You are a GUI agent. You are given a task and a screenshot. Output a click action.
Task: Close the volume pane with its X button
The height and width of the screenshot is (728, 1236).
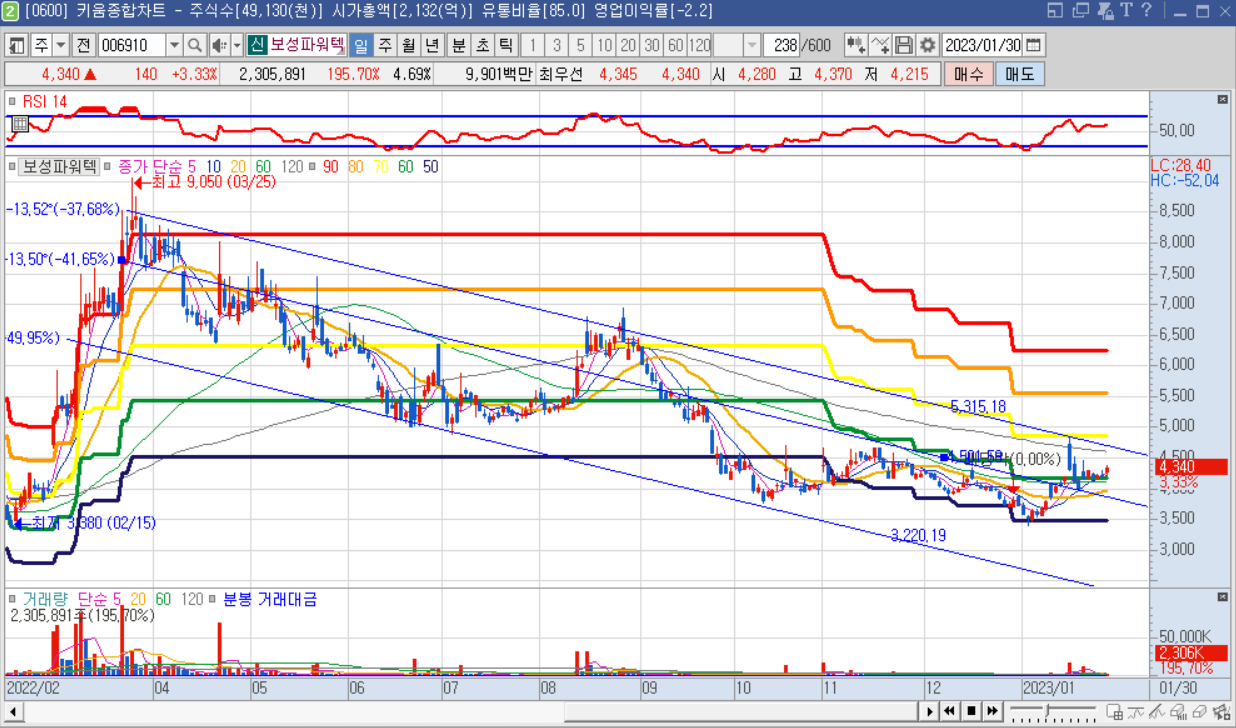click(x=1221, y=597)
